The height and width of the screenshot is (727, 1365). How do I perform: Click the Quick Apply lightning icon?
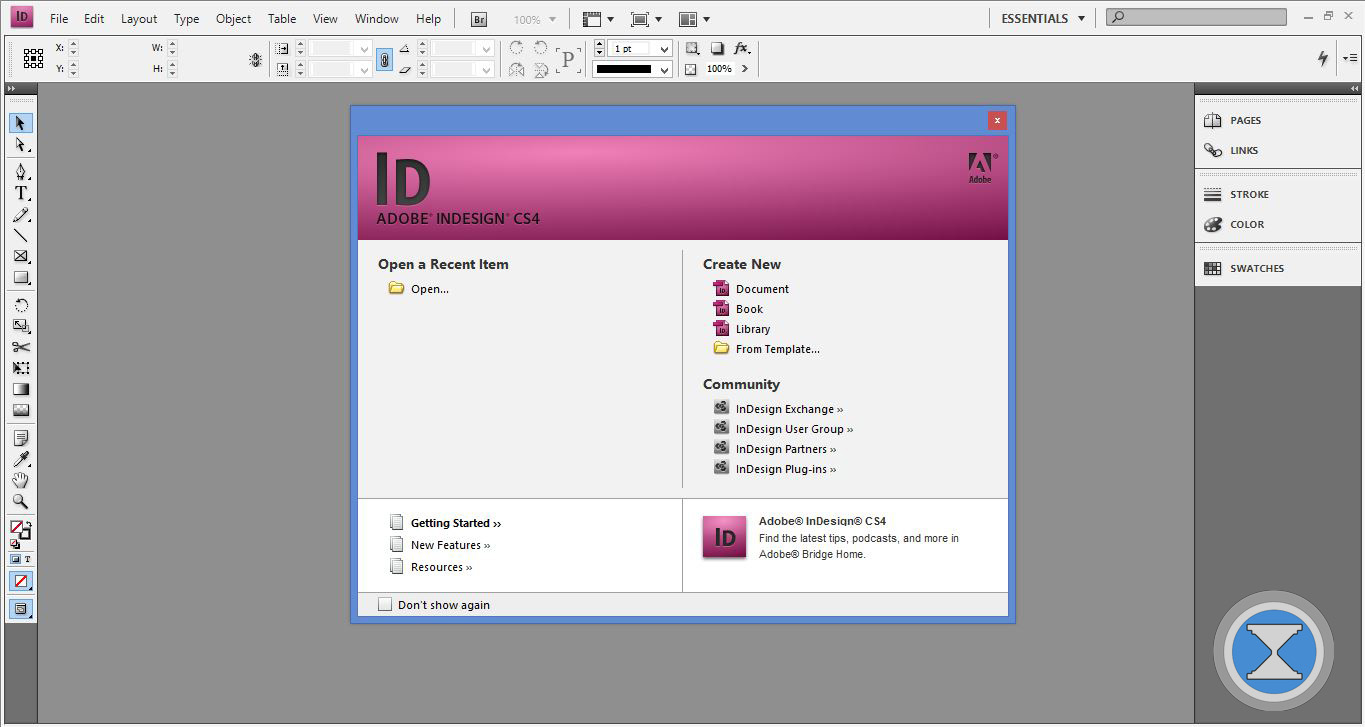click(1323, 58)
